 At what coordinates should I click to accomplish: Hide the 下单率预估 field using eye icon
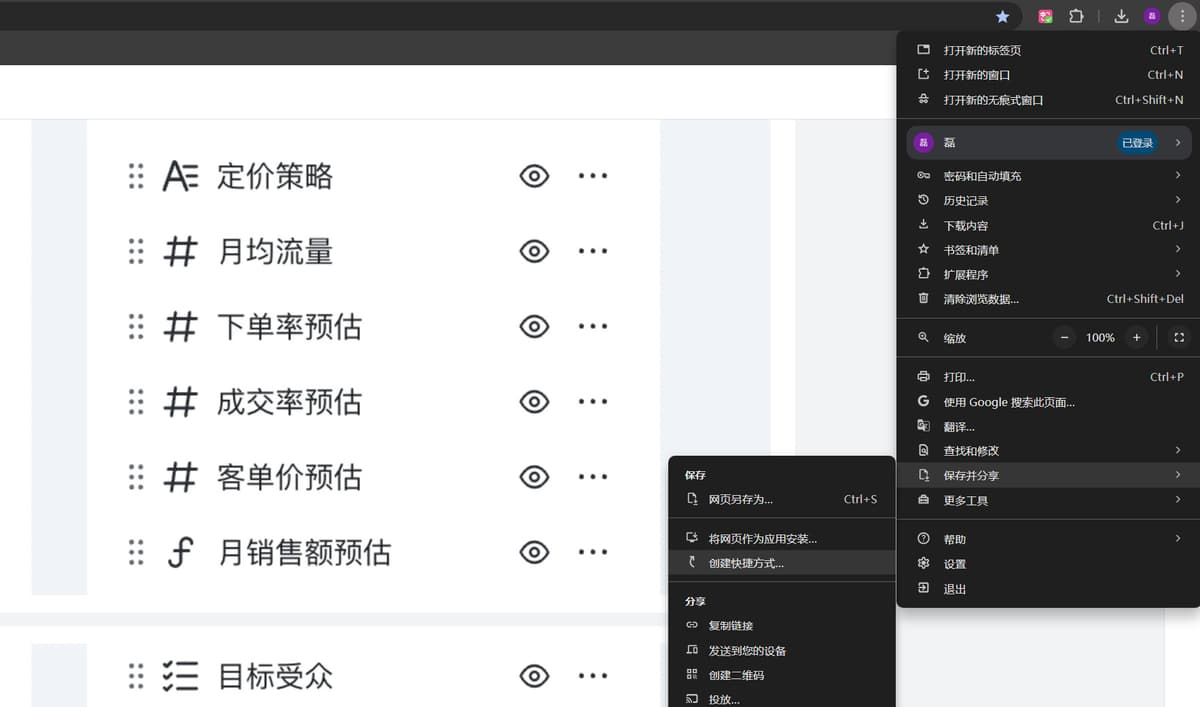534,327
